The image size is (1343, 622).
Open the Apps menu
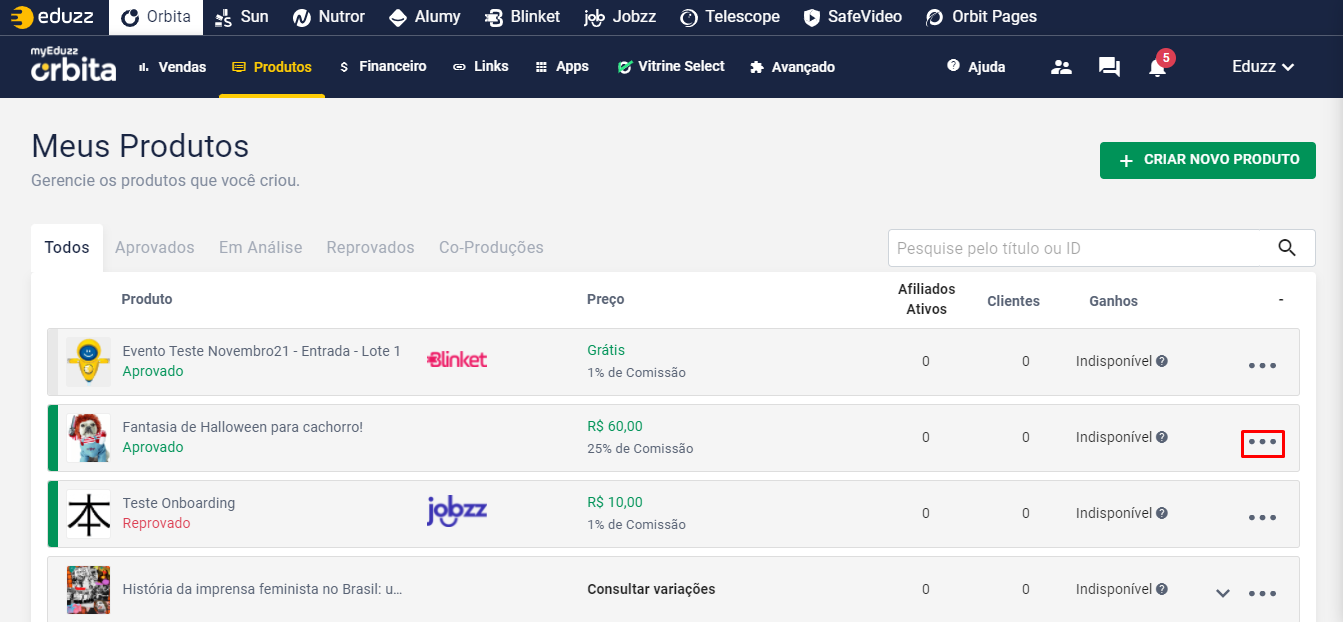coord(562,67)
